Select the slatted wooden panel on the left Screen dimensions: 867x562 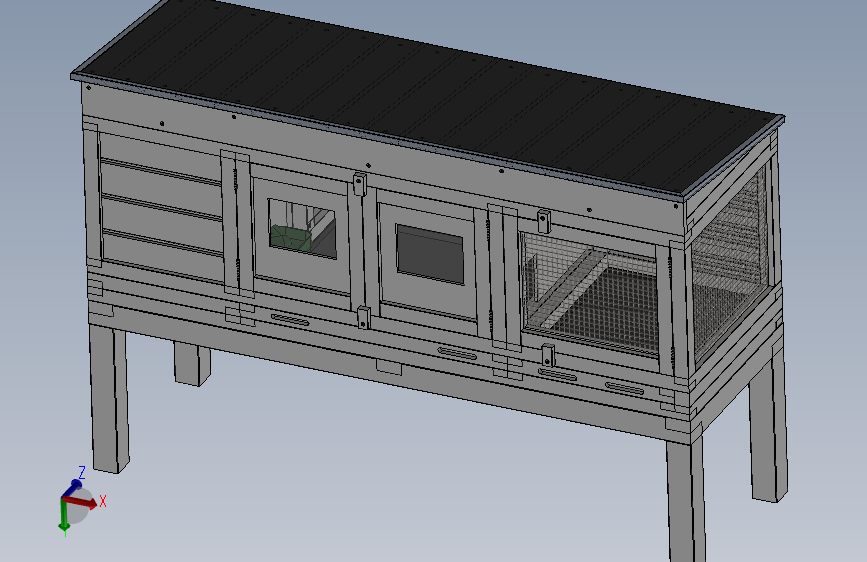click(x=161, y=207)
